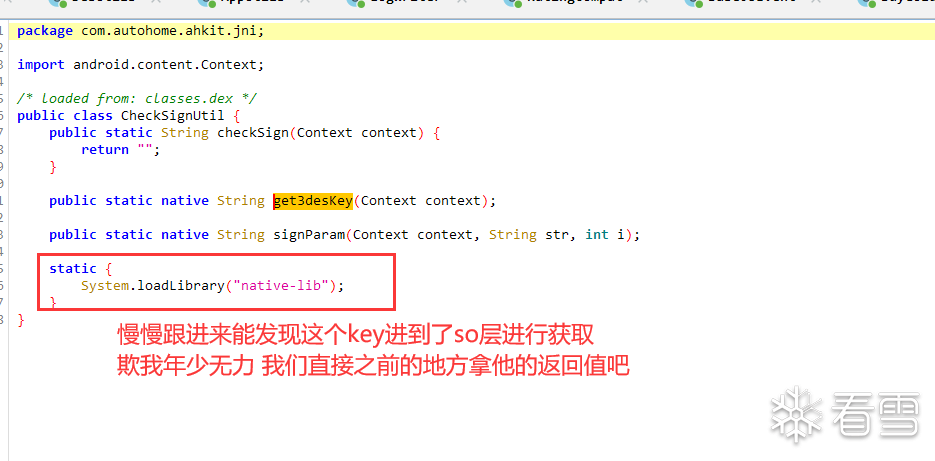Close the App editor tab
The height and width of the screenshot is (461, 935).
coord(305,2)
